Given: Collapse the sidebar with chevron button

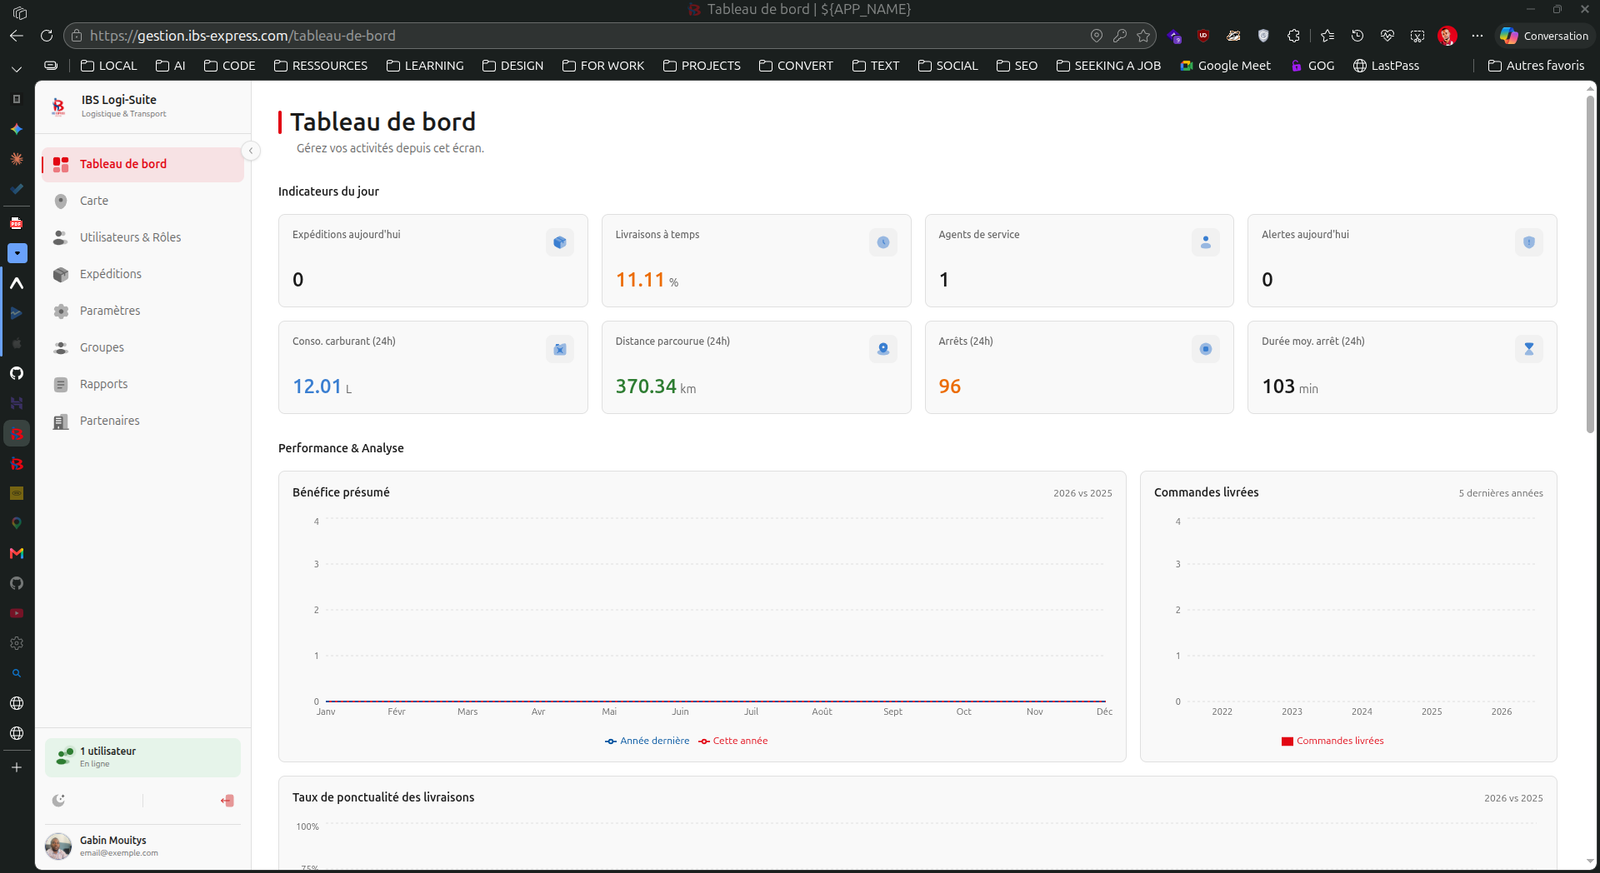Looking at the screenshot, I should tap(251, 151).
